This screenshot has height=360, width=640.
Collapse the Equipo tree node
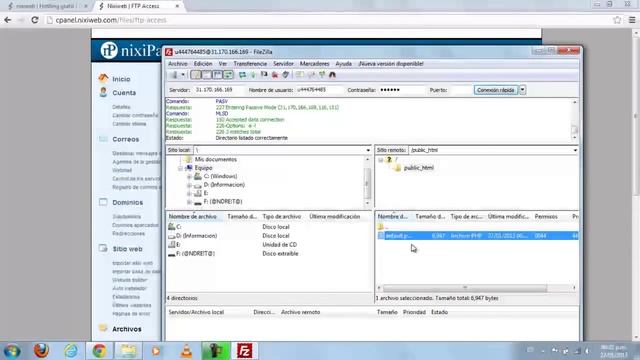tap(180, 168)
